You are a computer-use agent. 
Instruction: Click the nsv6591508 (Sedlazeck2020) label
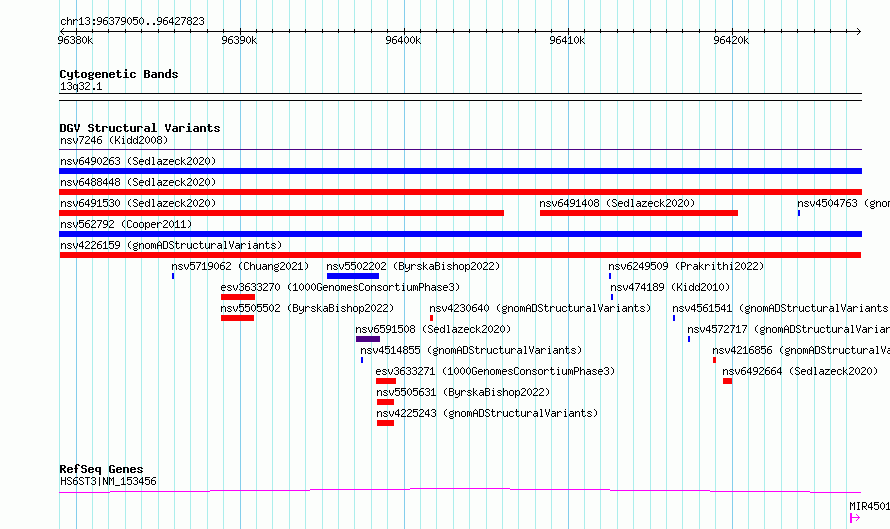coord(433,329)
